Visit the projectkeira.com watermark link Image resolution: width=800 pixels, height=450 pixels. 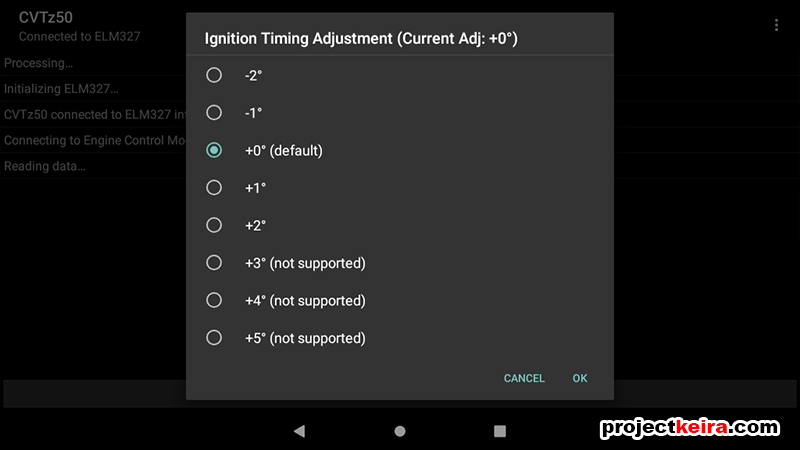click(x=690, y=428)
